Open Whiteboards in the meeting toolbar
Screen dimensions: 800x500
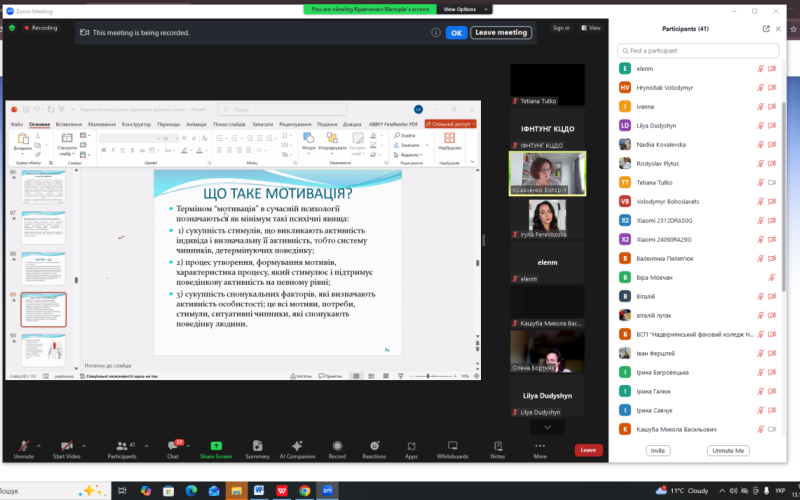tap(453, 449)
